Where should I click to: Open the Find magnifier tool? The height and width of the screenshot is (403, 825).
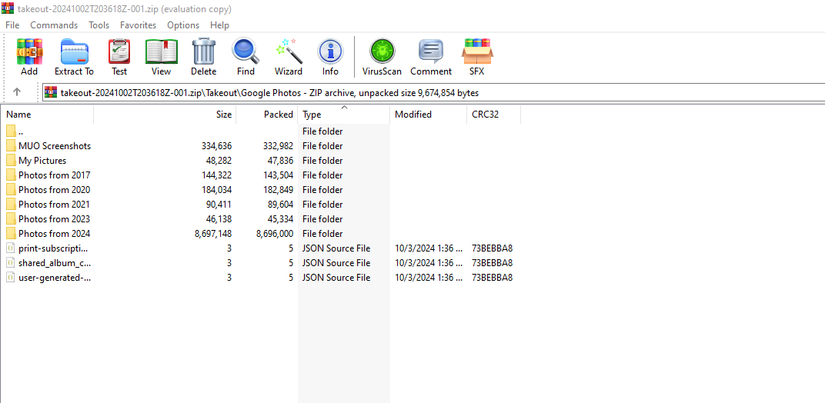pyautogui.click(x=246, y=52)
